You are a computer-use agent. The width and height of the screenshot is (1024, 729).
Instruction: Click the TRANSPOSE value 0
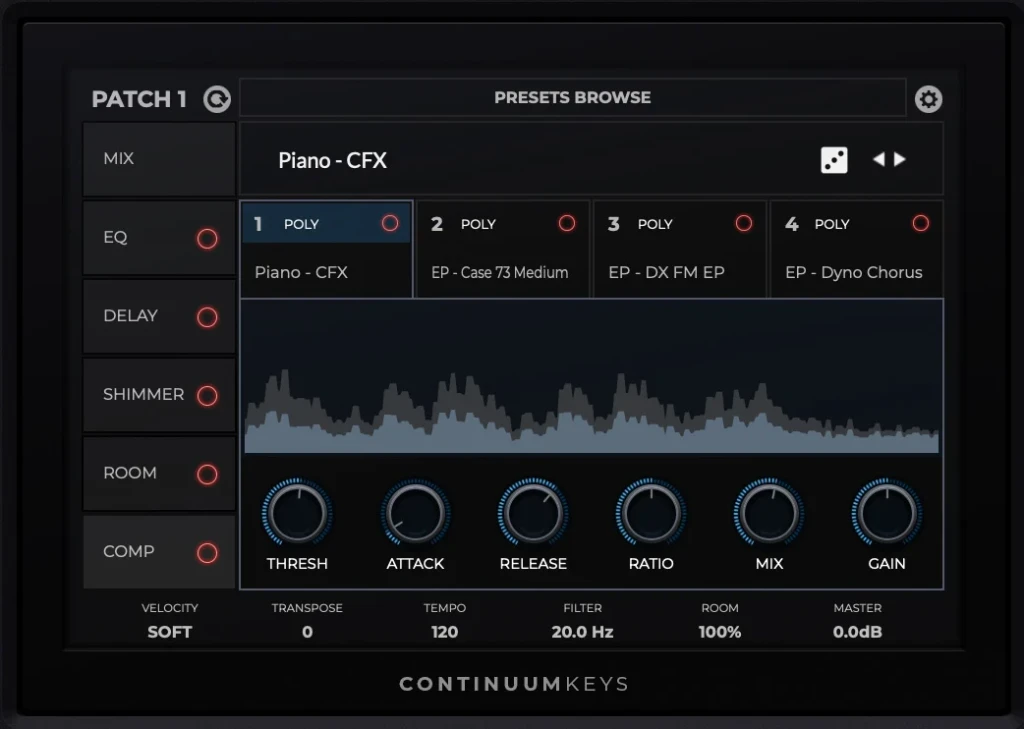click(x=307, y=632)
